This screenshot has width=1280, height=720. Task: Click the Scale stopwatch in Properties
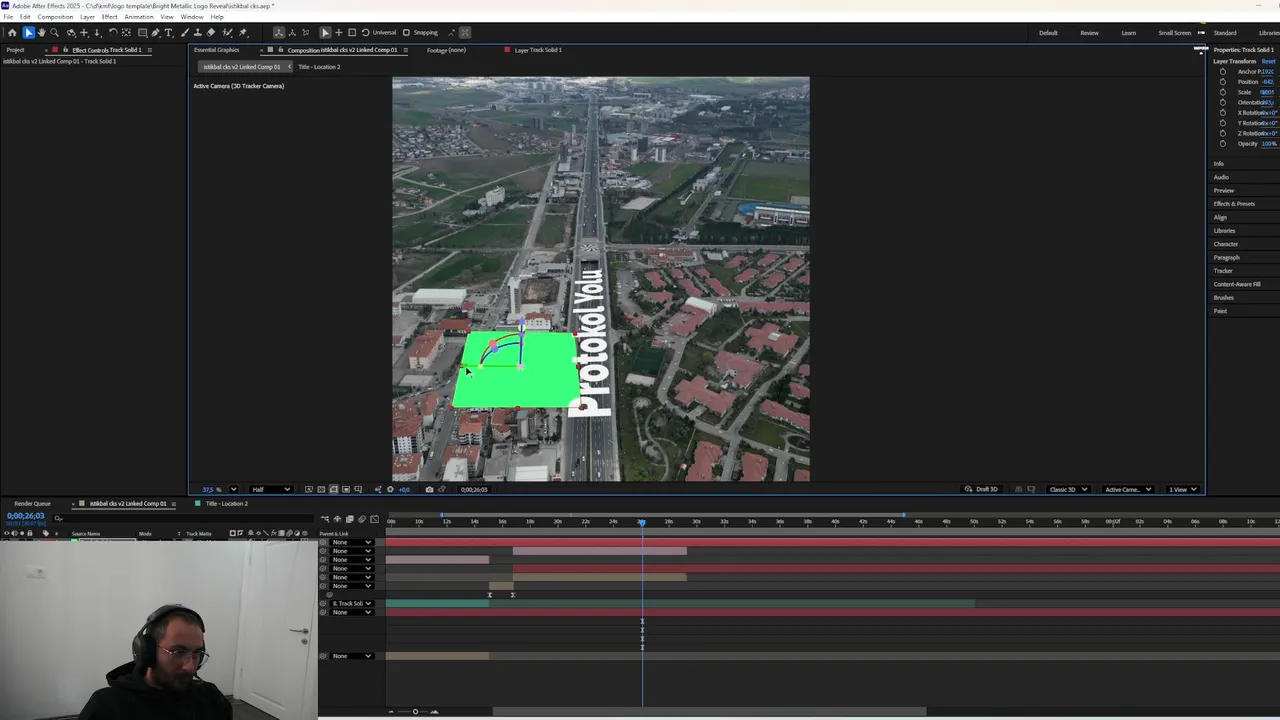(x=1222, y=92)
